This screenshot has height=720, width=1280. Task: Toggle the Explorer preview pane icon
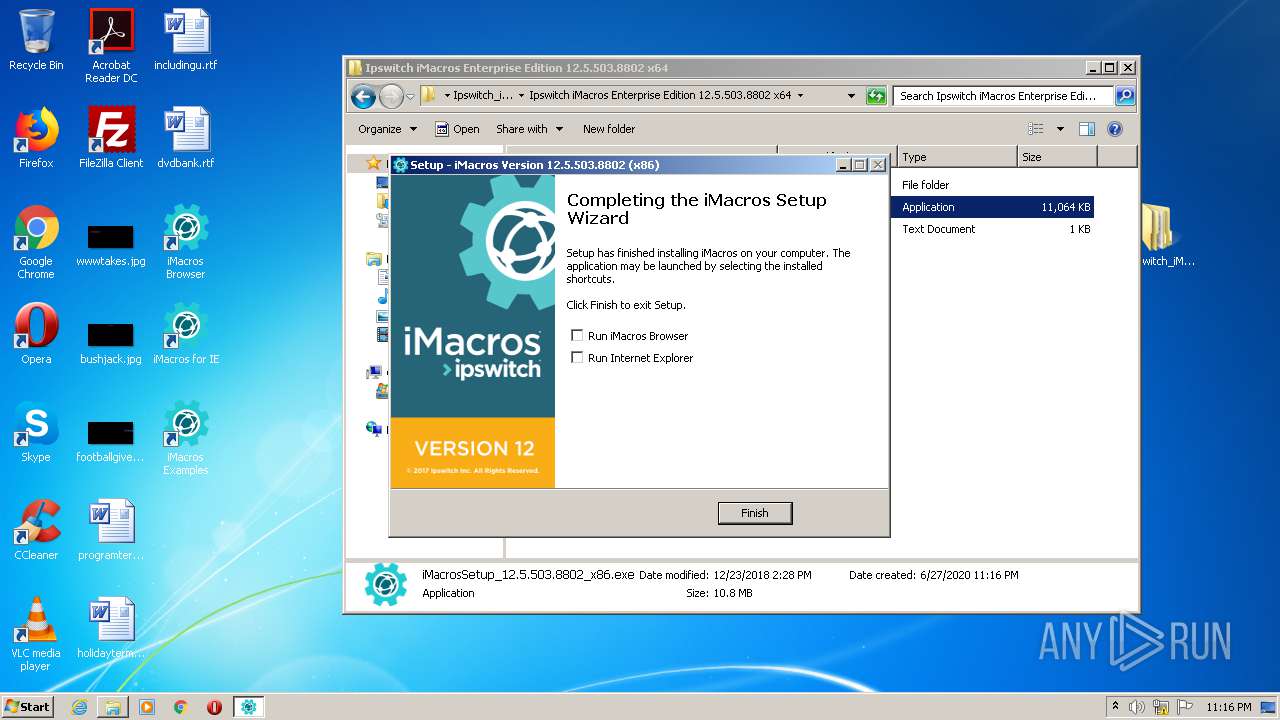[1087, 129]
